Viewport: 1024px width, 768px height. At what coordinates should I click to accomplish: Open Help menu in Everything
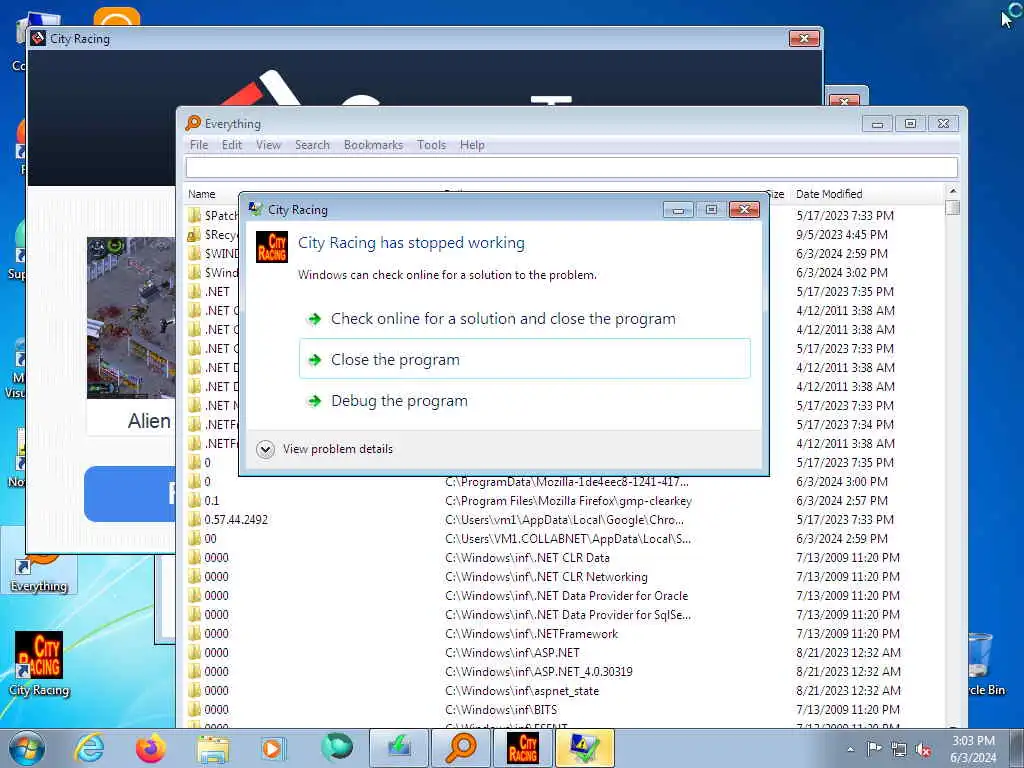[x=472, y=145]
